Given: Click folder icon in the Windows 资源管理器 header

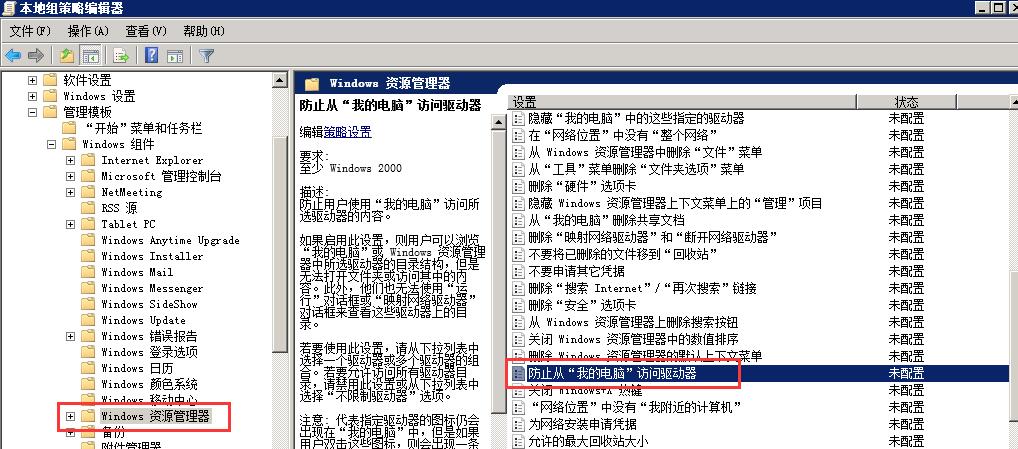Looking at the screenshot, I should click(312, 84).
